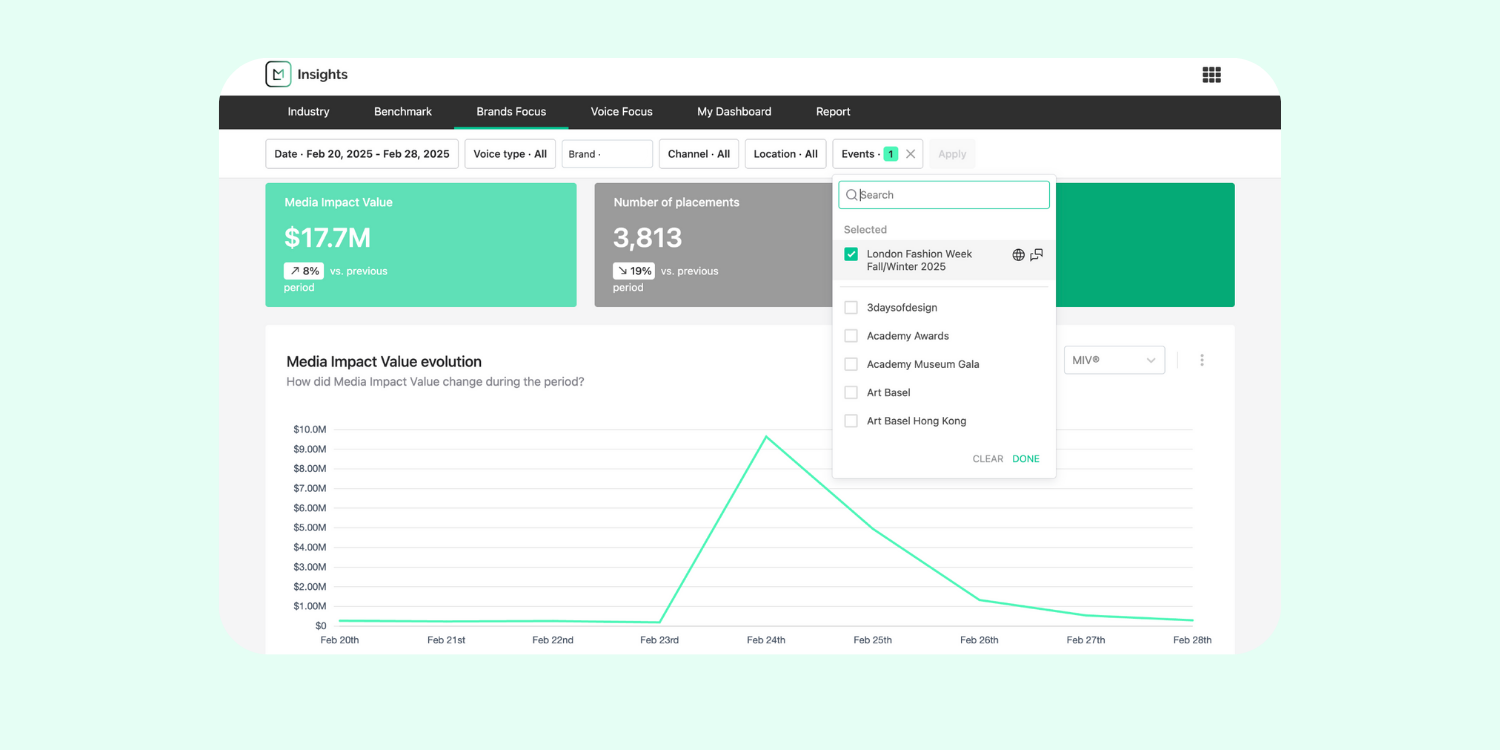This screenshot has width=1500, height=750.
Task: Click the chat bubbles icon beside London Fashion Week
Action: 1037,255
